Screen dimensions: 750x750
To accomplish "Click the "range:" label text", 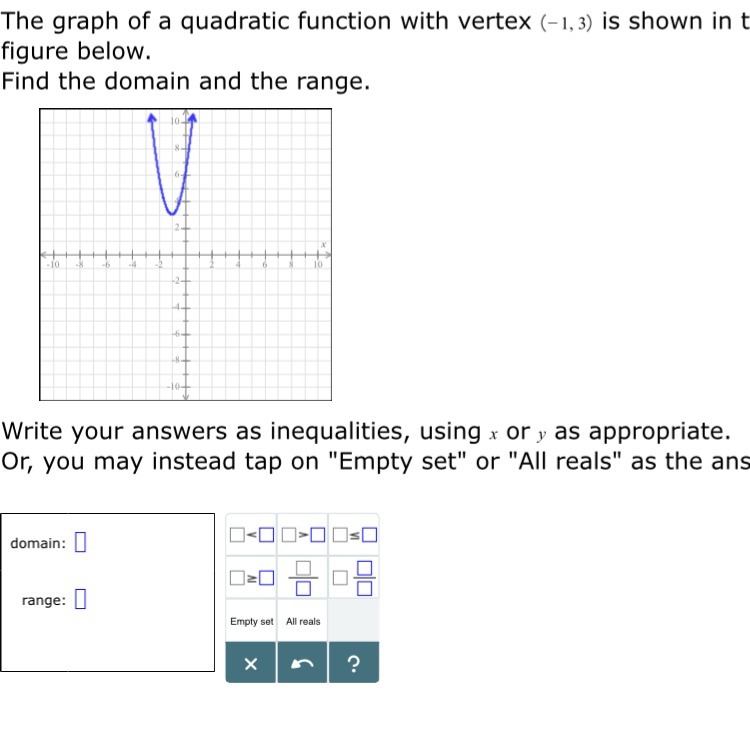I will [44, 600].
